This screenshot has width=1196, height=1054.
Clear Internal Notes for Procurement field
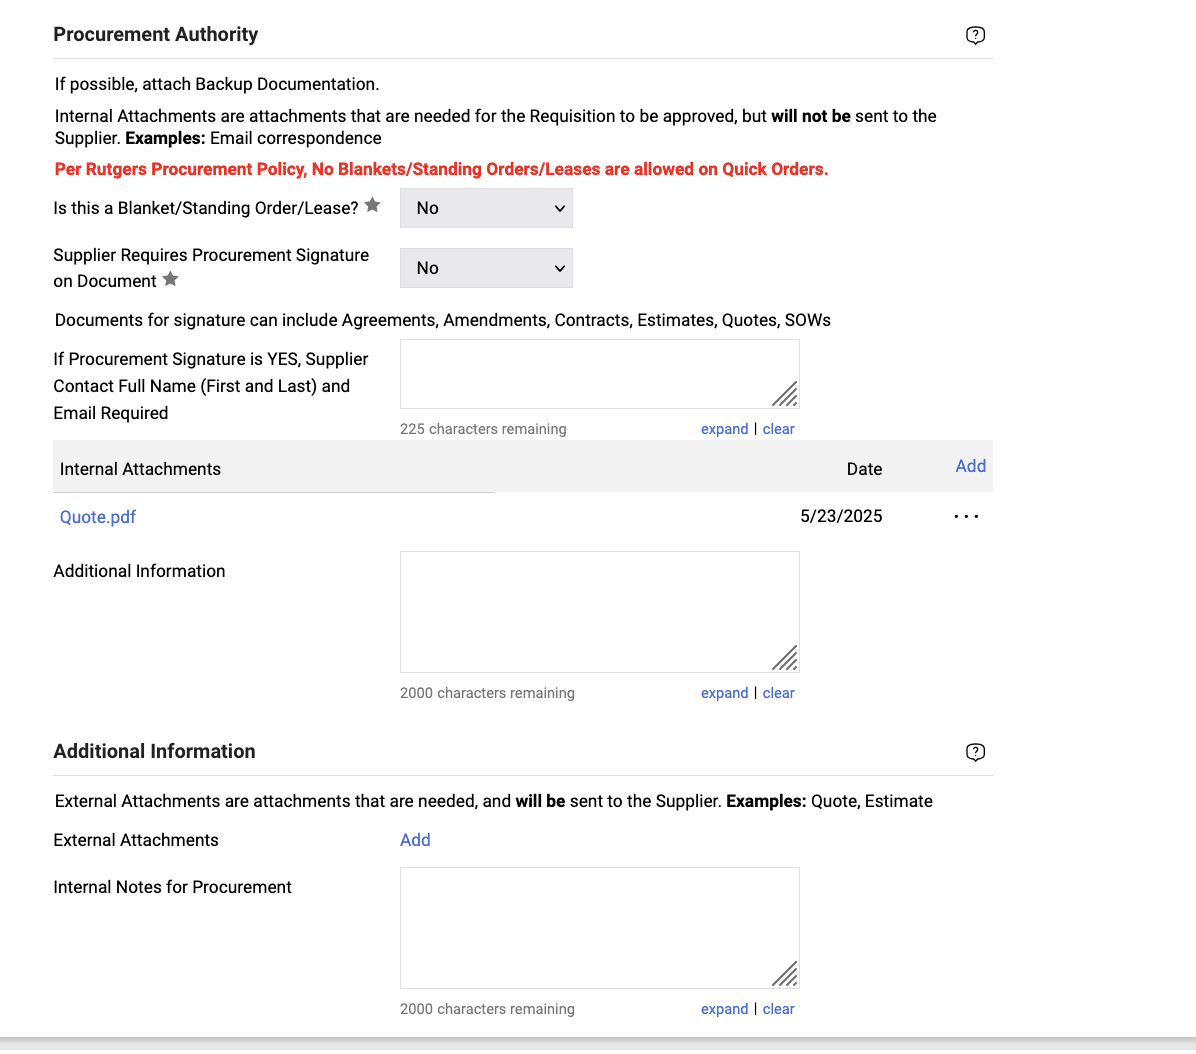778,1009
